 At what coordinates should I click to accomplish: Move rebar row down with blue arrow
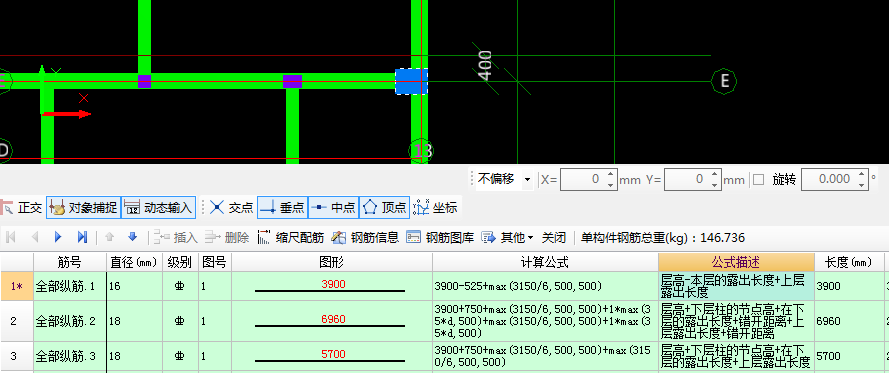coord(133,238)
